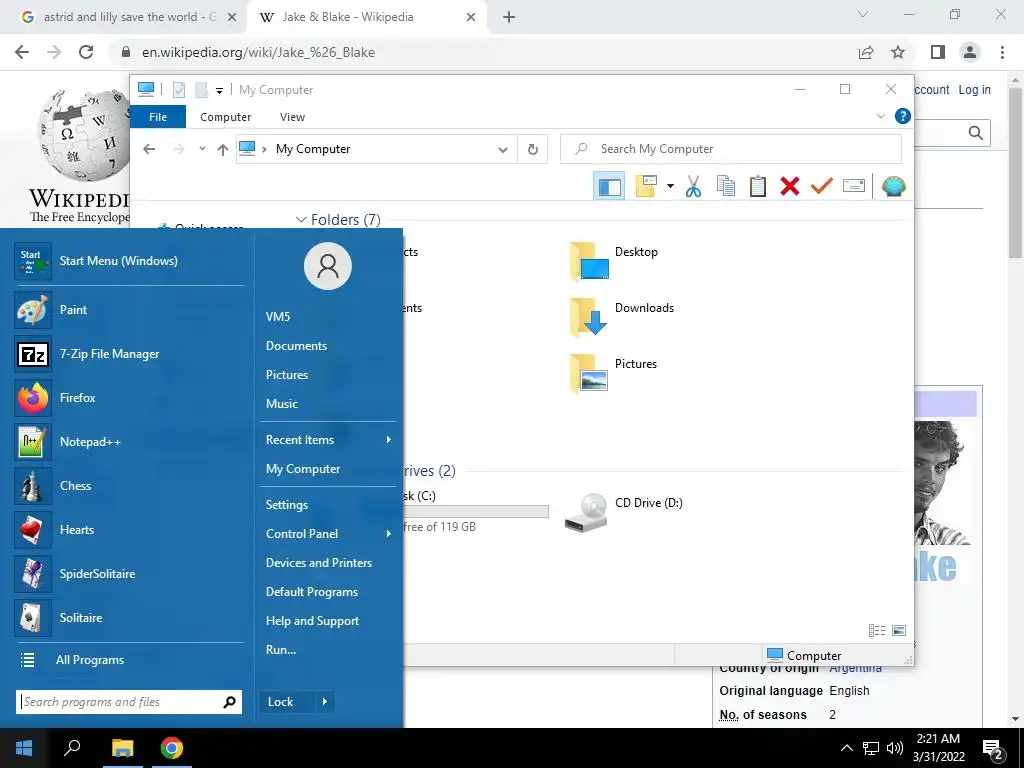
Task: Collapse the Folders (7) group
Action: point(301,219)
